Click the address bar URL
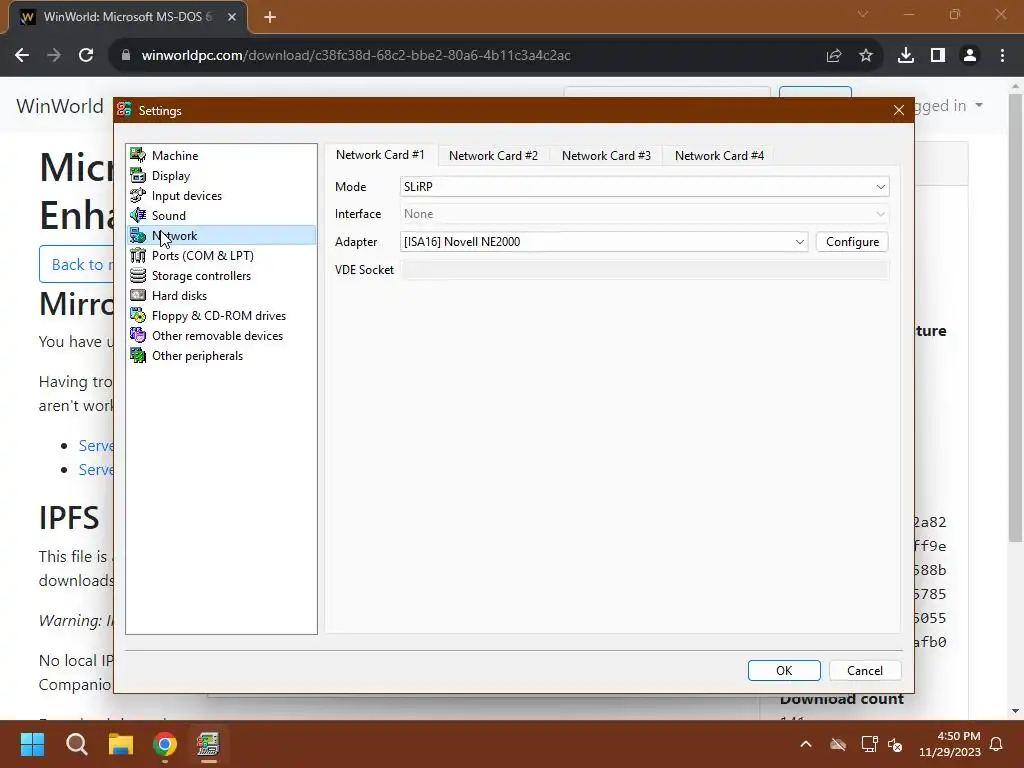The image size is (1024, 768). click(x=356, y=56)
